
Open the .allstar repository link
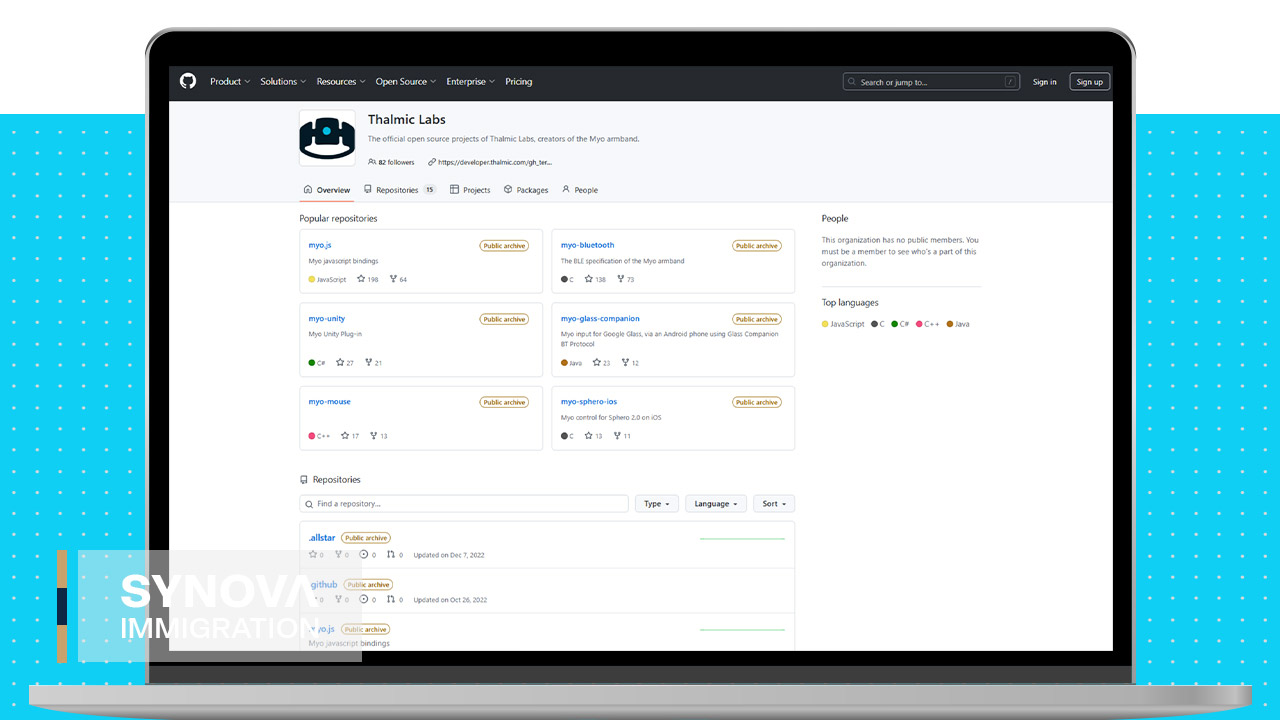(x=322, y=538)
